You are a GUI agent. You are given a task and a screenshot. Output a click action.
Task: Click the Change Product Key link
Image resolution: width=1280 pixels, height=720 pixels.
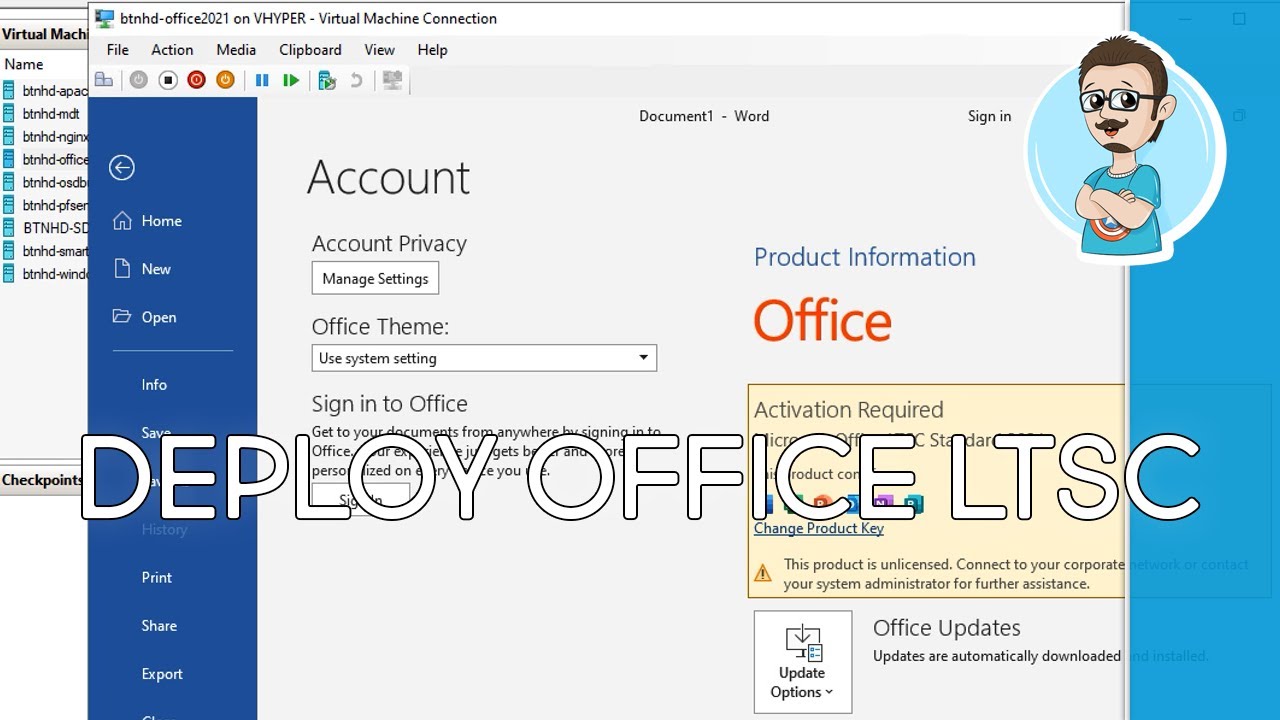click(x=819, y=528)
